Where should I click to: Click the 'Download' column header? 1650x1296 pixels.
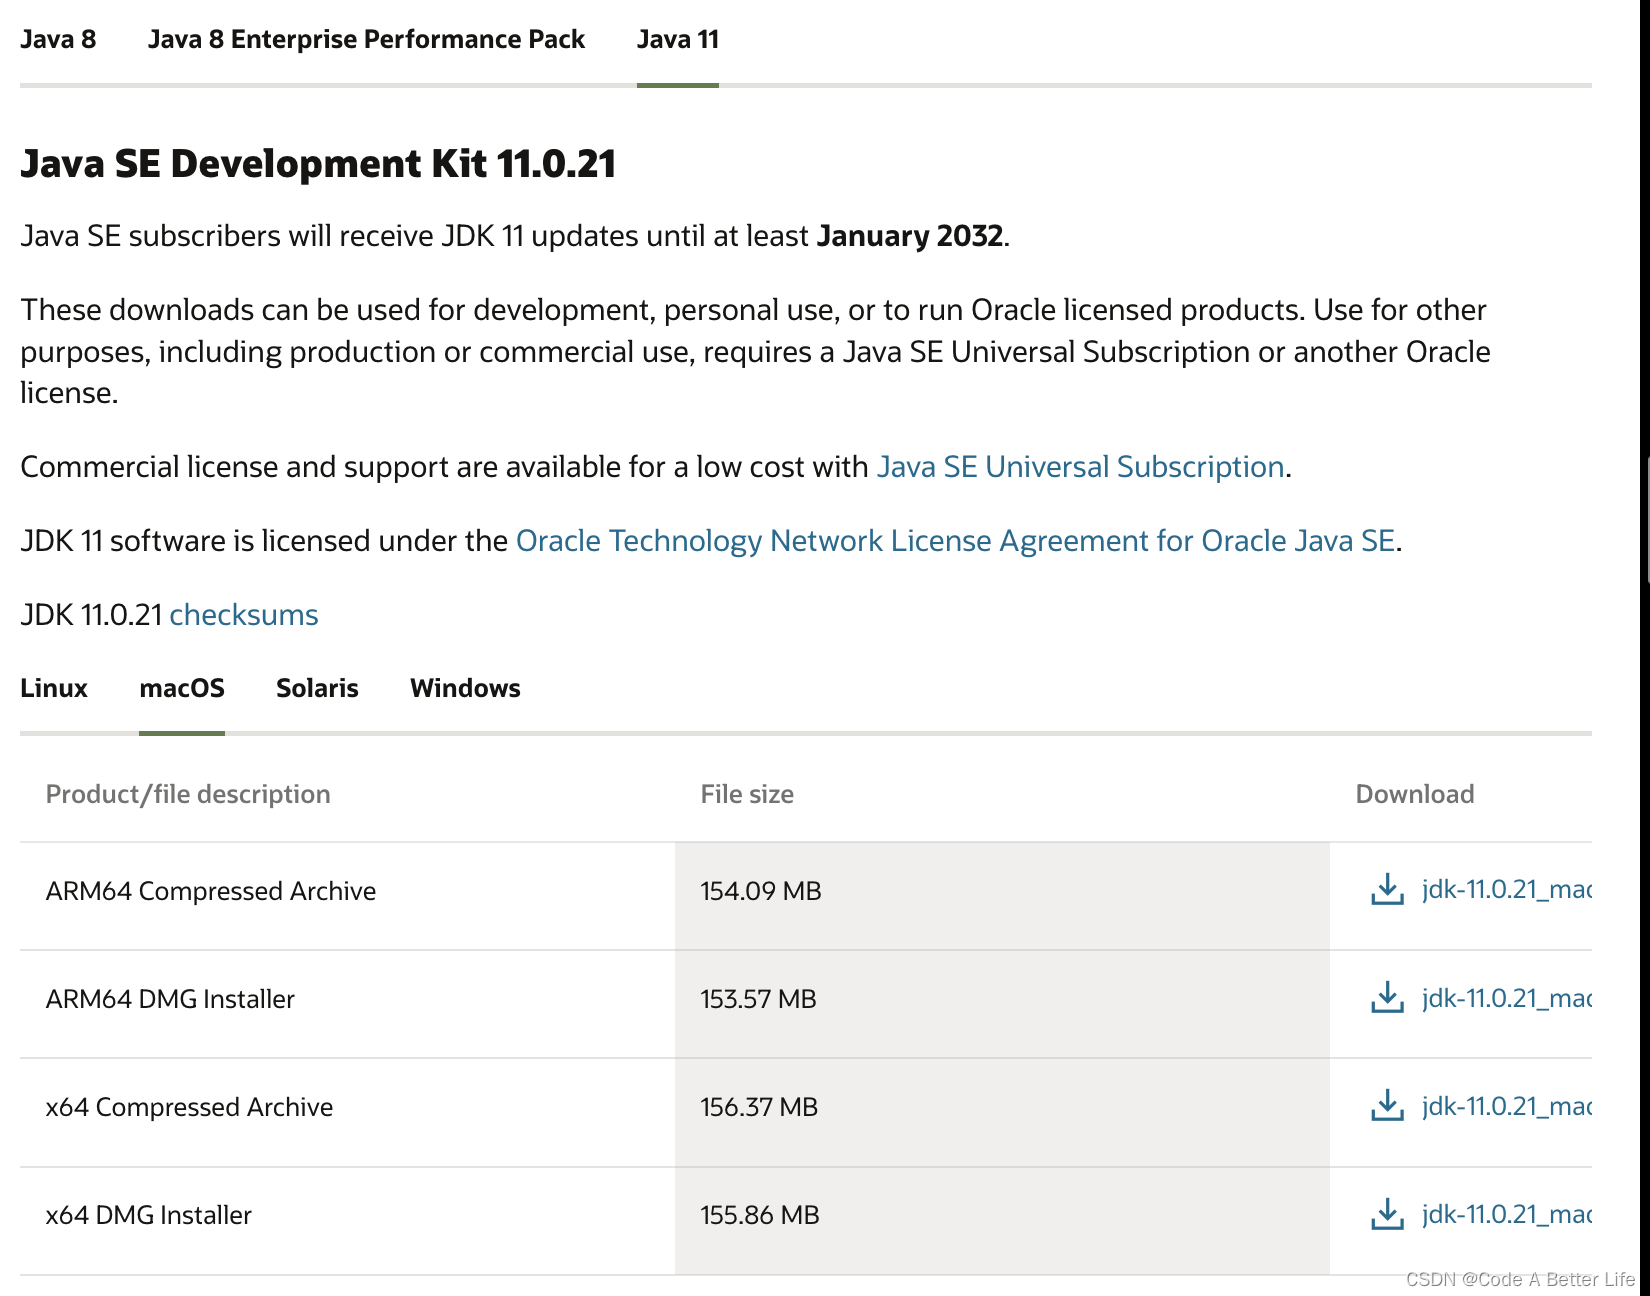1415,794
